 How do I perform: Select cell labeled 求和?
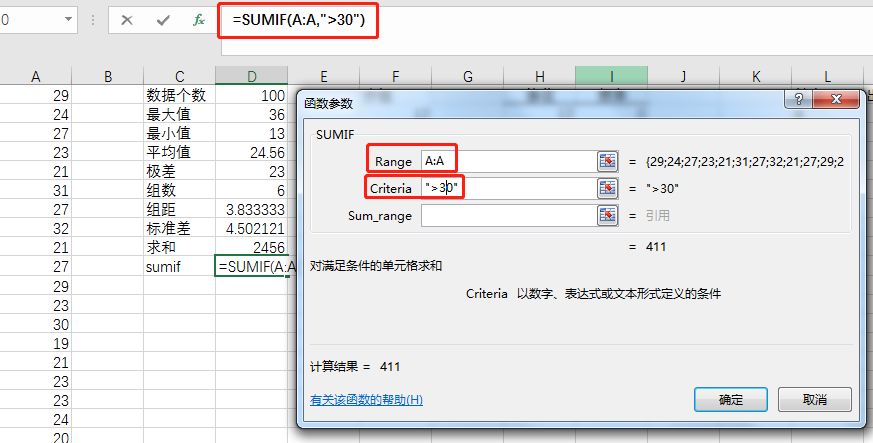179,247
